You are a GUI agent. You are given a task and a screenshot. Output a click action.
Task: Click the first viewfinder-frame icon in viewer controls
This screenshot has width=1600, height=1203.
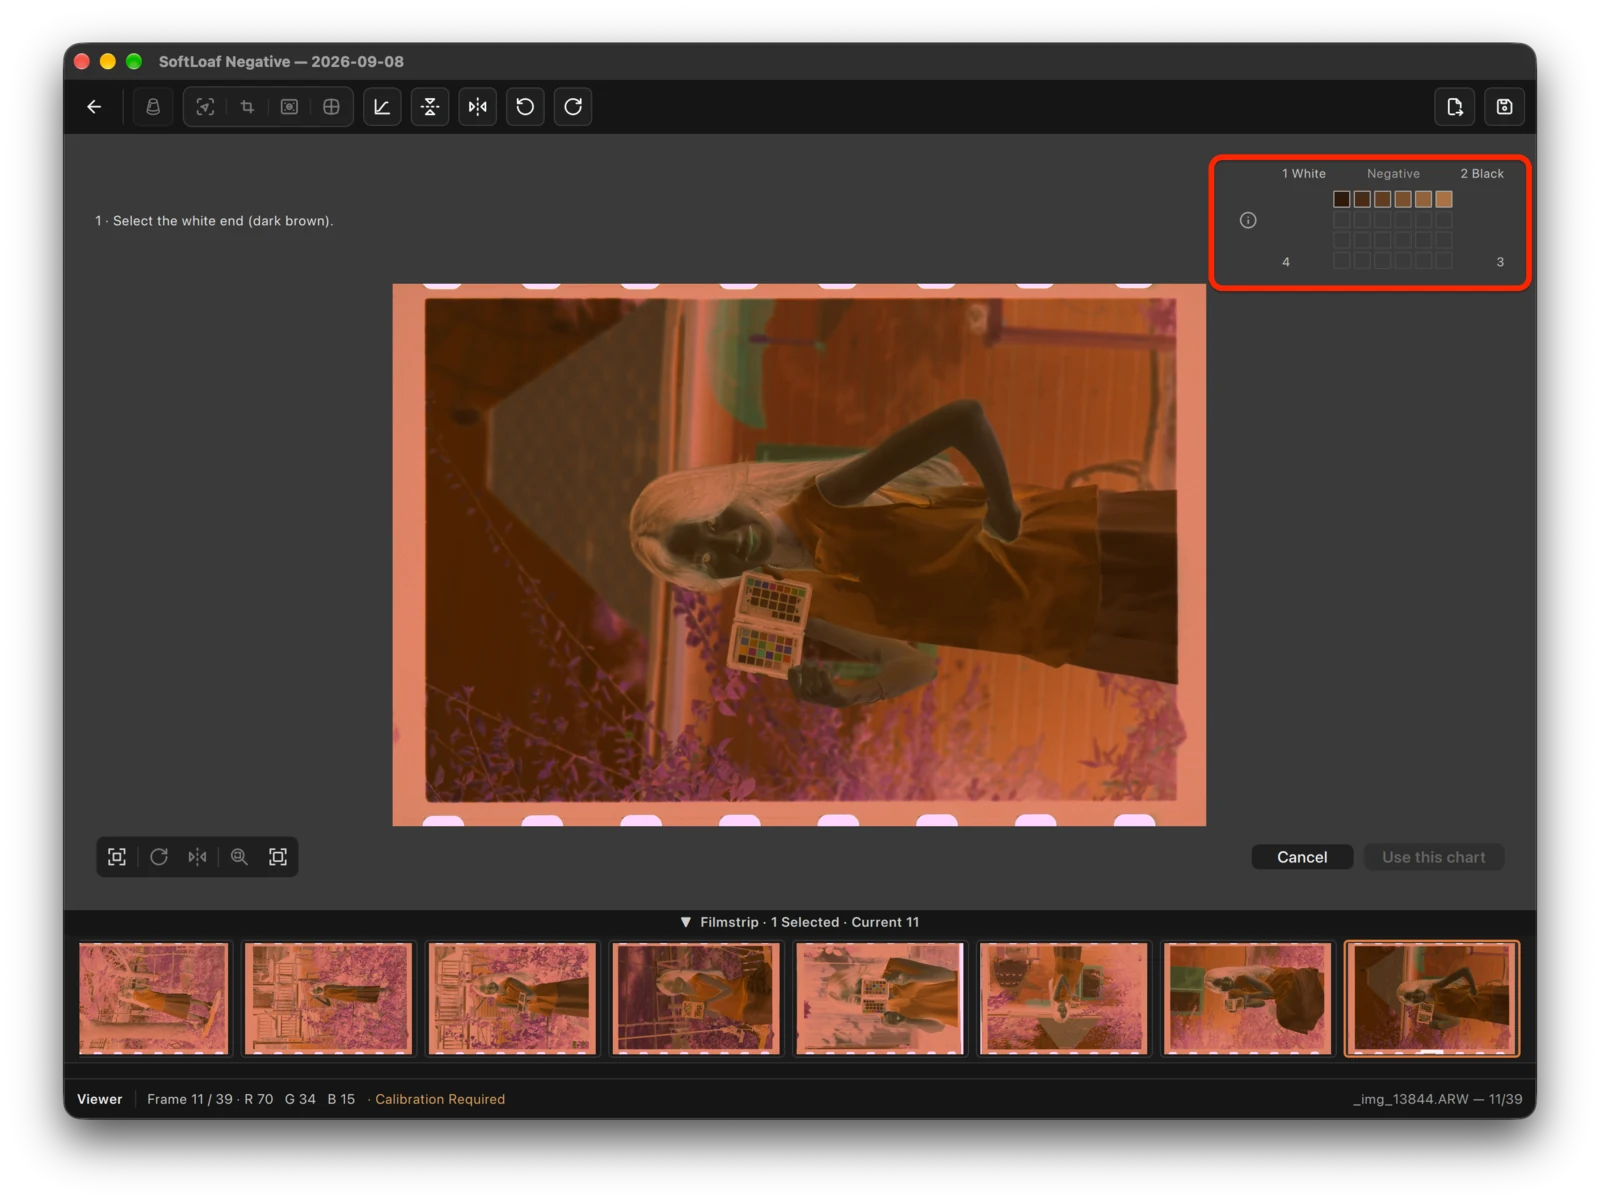pos(117,857)
